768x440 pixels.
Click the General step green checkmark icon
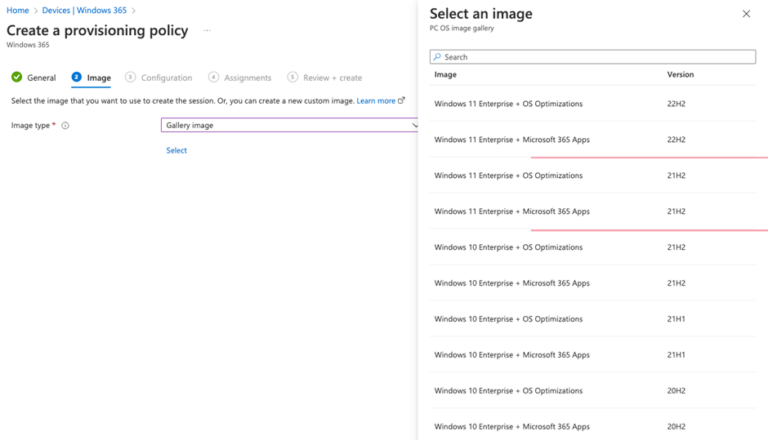point(17,77)
